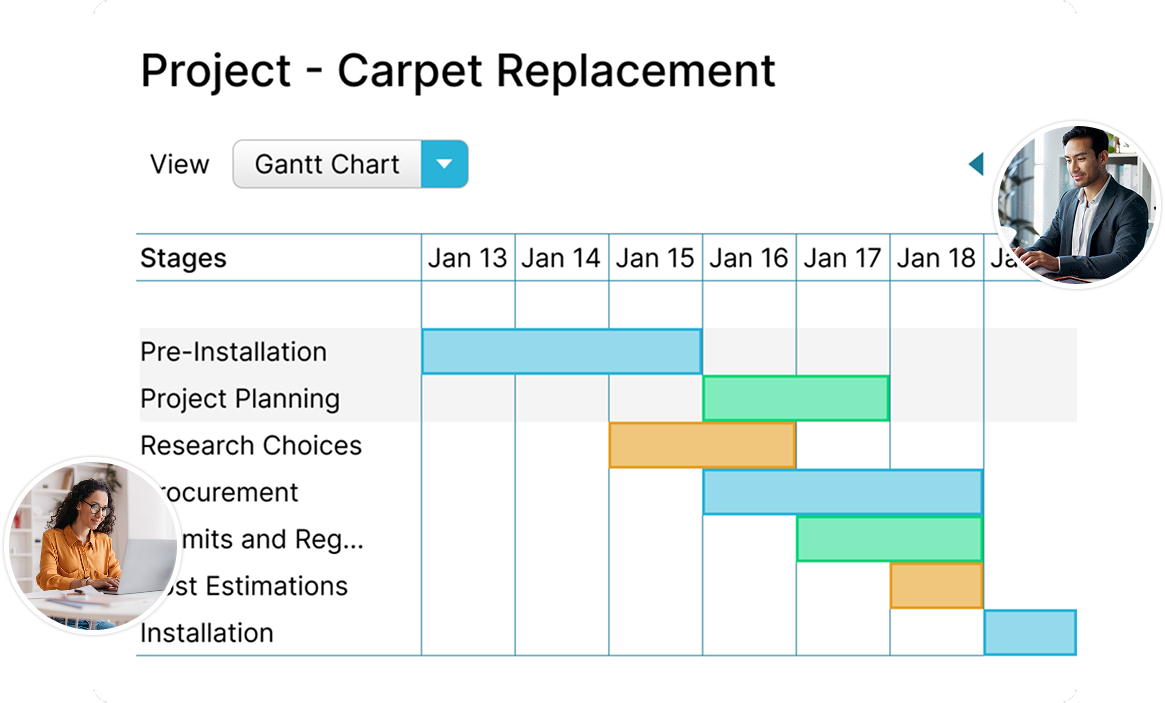This screenshot has height=703, width=1165.
Task: Select the Research Choices orange task bar
Action: click(702, 445)
